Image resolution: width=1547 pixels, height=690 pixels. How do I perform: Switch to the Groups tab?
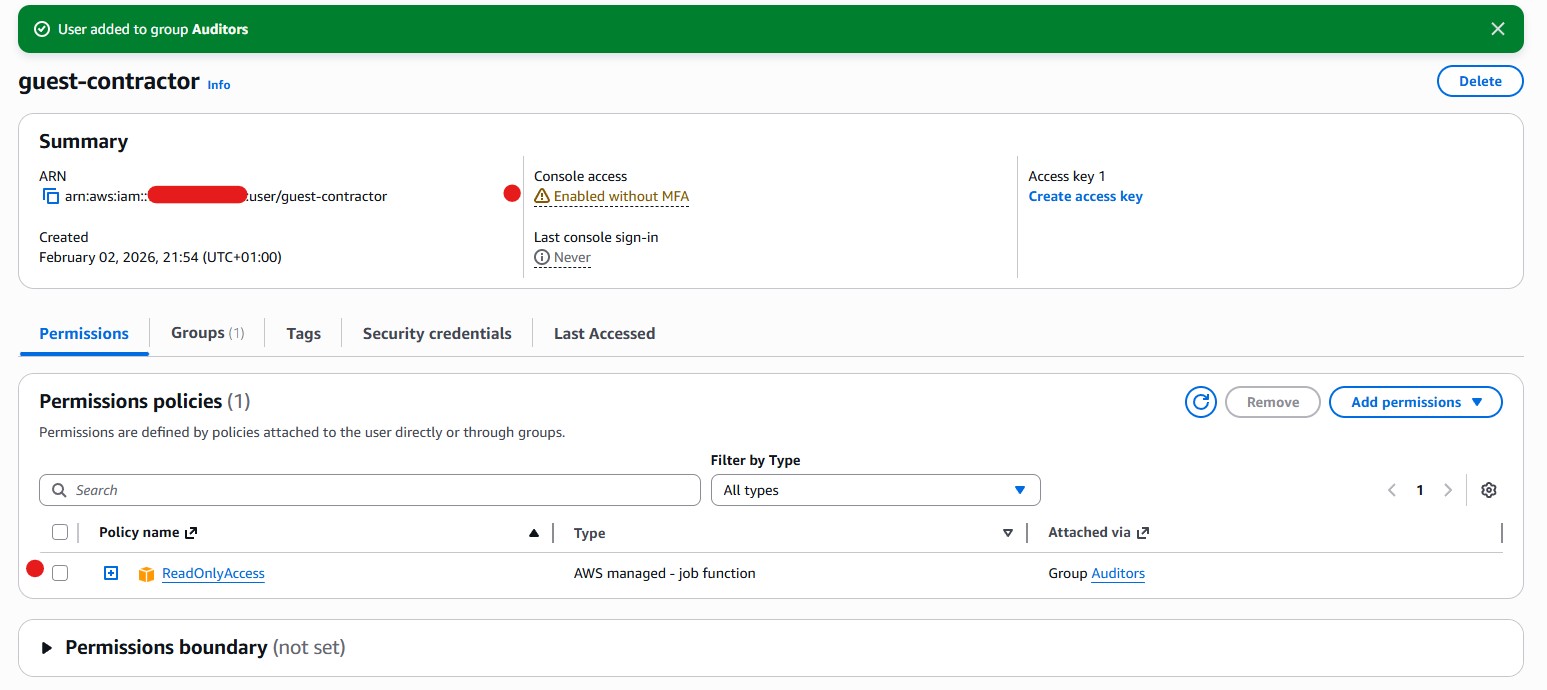coord(207,333)
